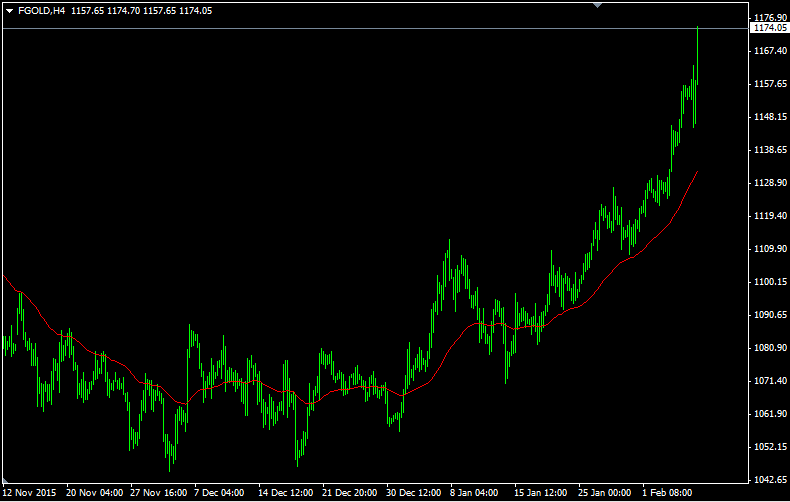The image size is (790, 502).
Task: Click the 1071.40 price scale label
Action: point(770,381)
